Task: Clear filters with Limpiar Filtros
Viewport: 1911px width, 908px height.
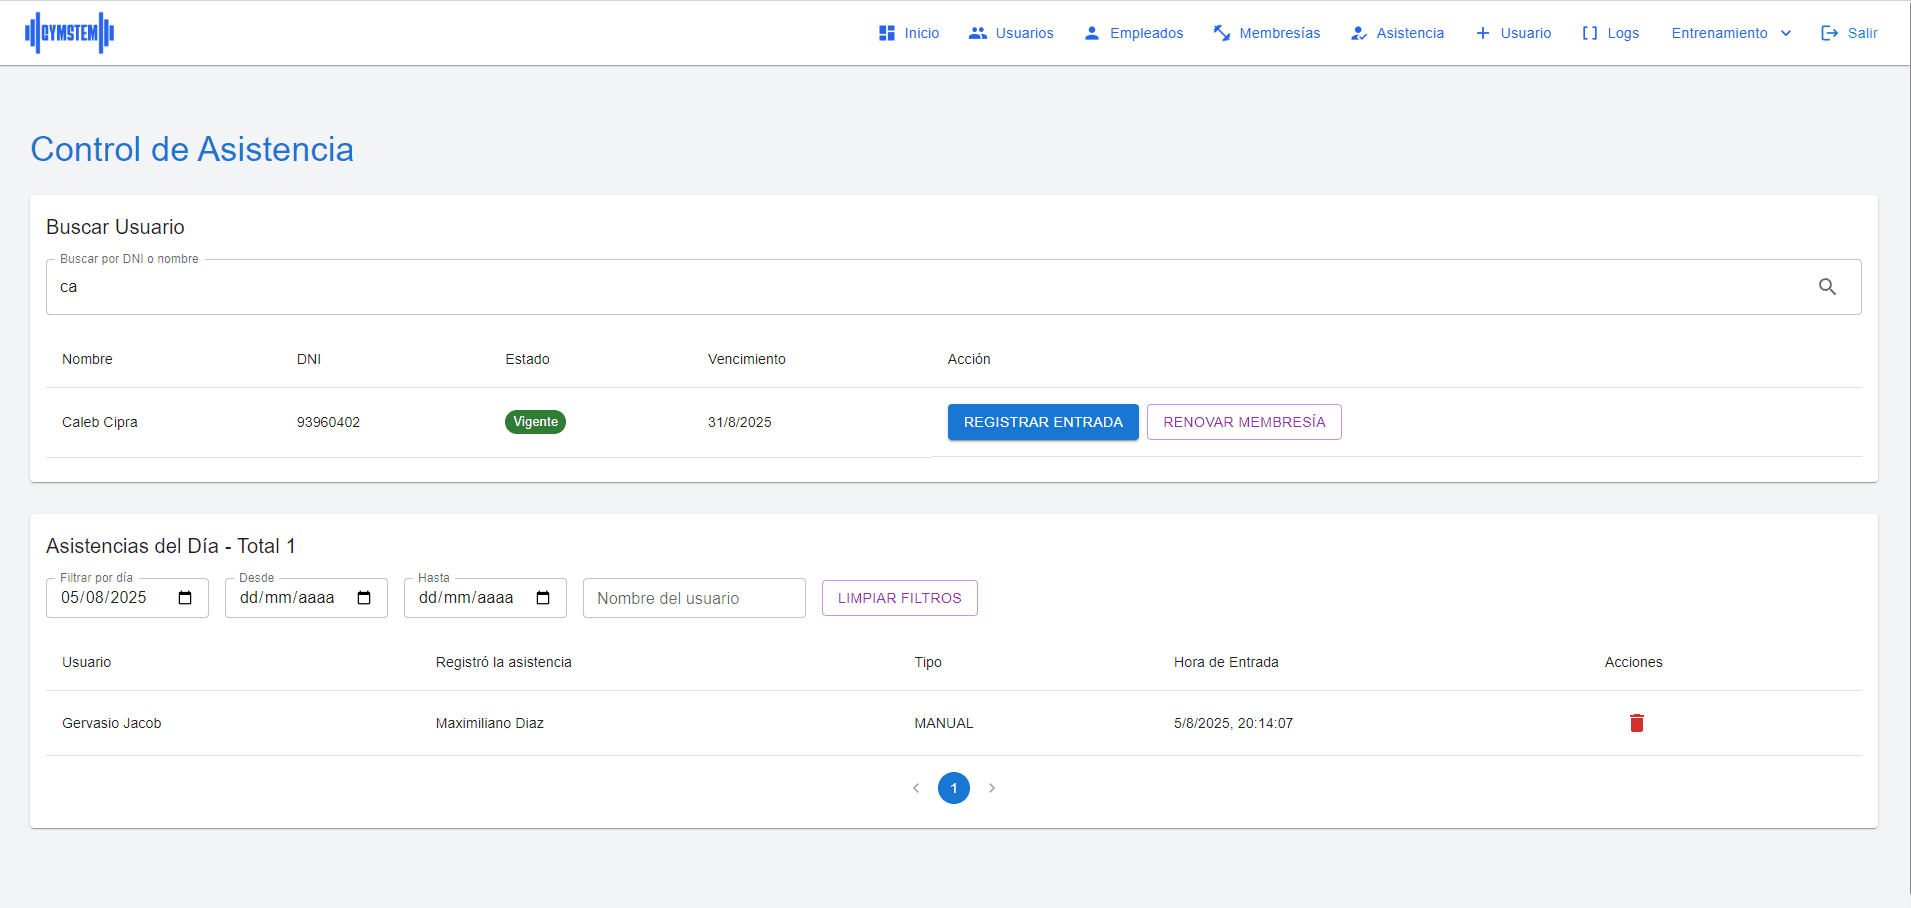Action: (x=899, y=598)
